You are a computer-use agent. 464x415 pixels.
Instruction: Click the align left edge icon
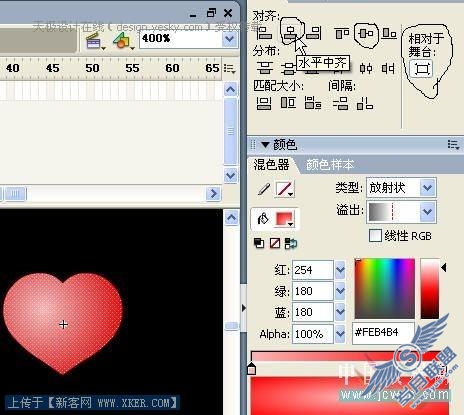[265, 33]
